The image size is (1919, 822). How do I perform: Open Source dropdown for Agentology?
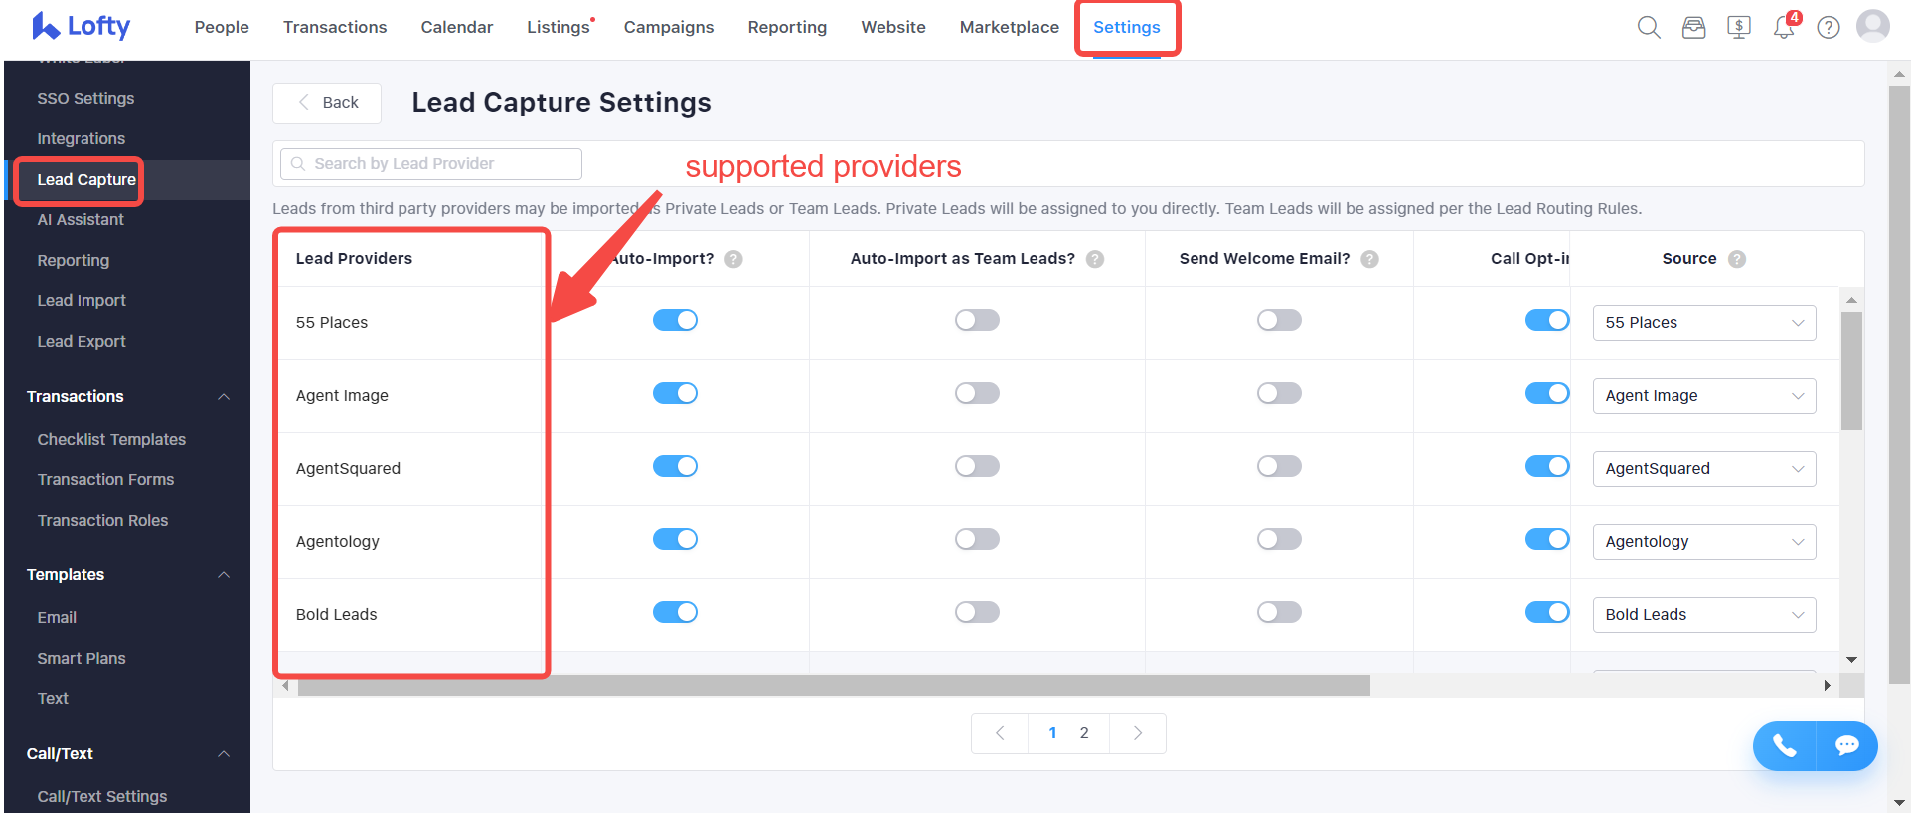point(1704,542)
